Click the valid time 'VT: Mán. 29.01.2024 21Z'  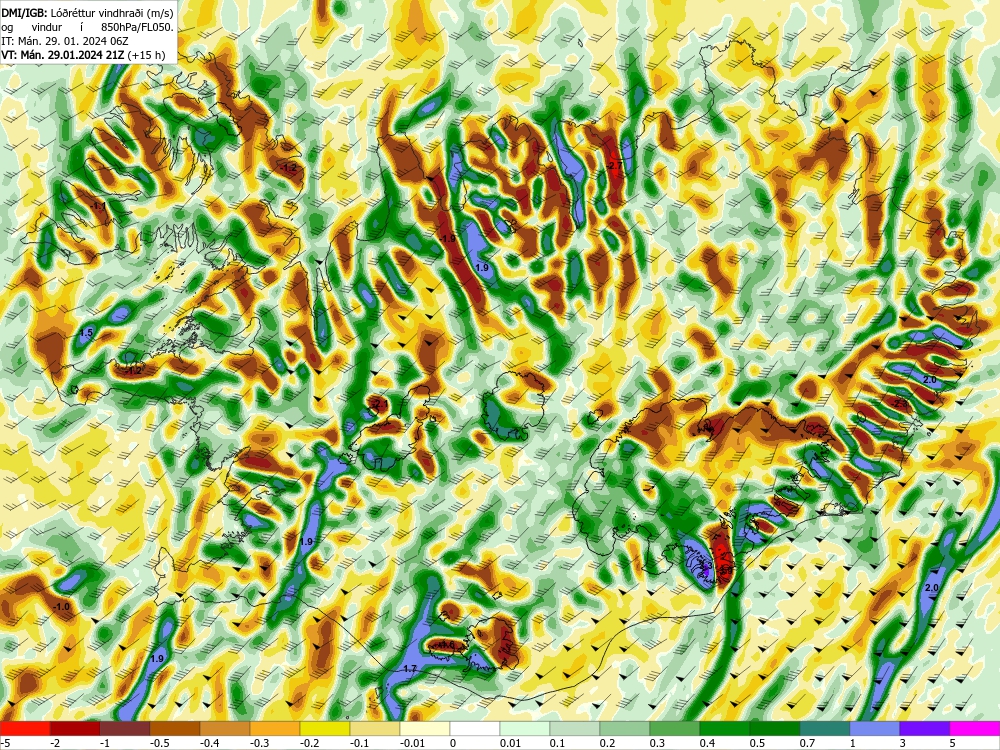click(x=62, y=55)
